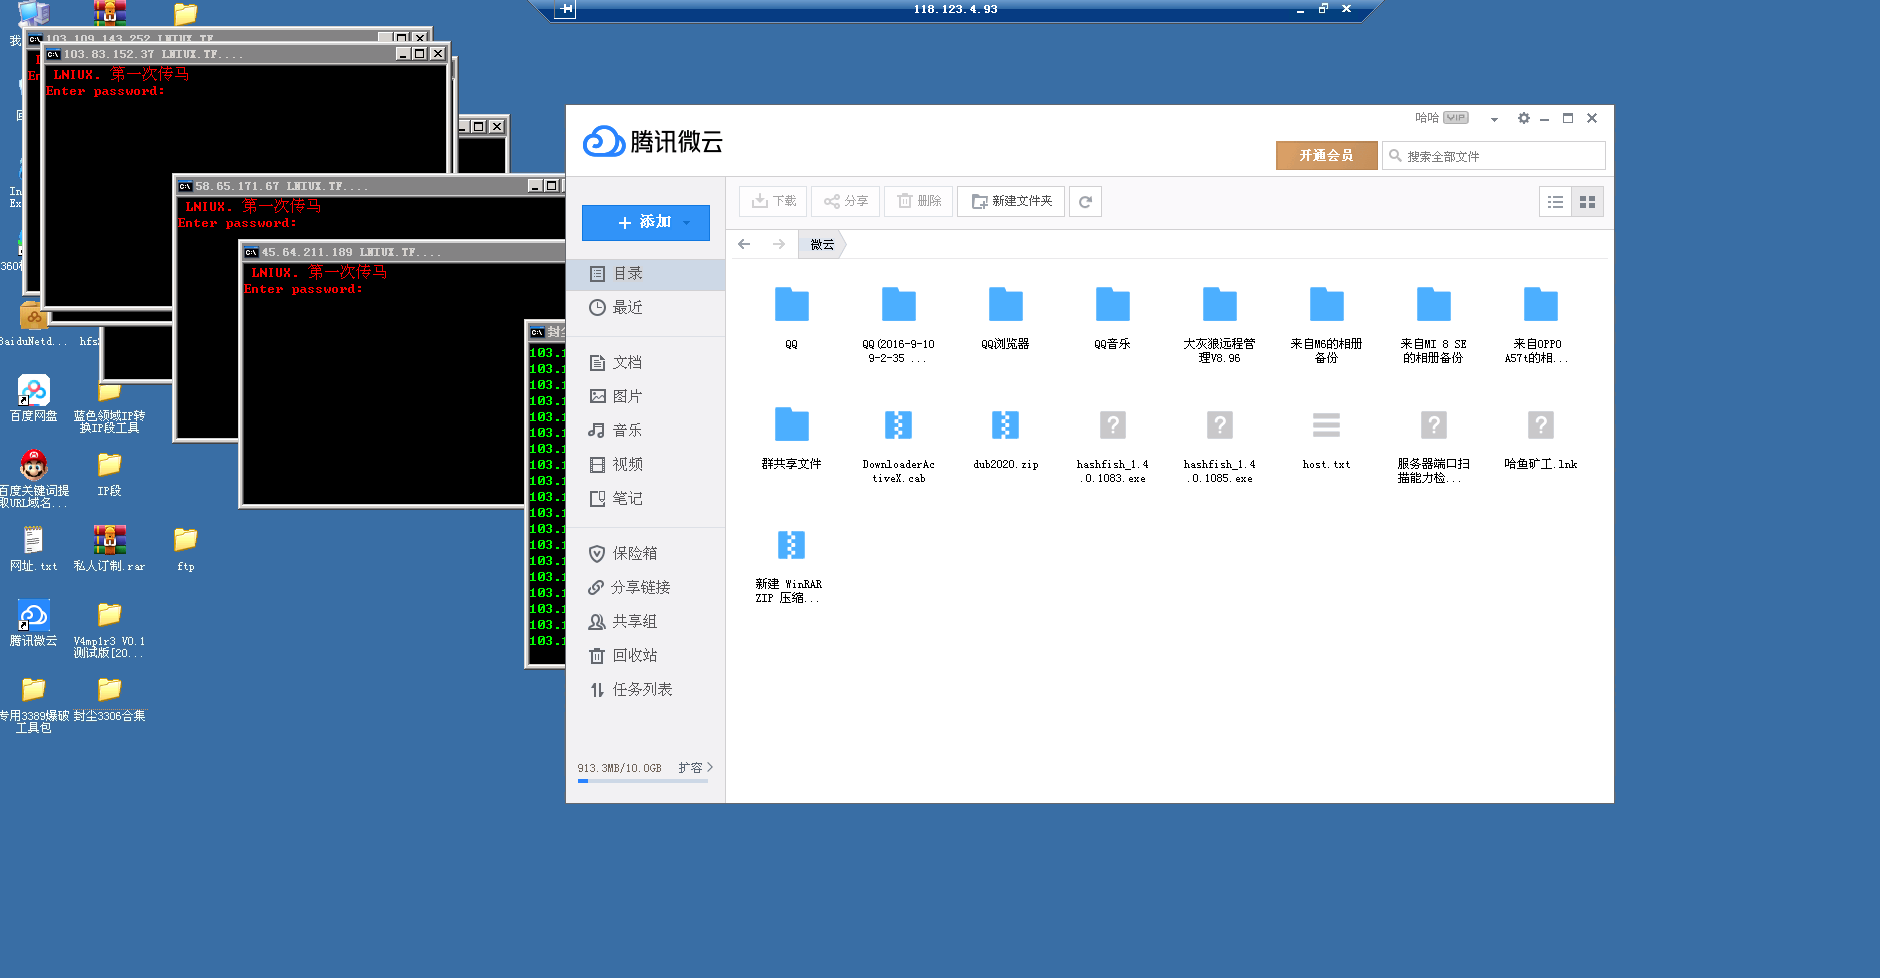Select the 服务器端口扫描能力检测 file
Screen dimensions: 1880x978
[1433, 425]
